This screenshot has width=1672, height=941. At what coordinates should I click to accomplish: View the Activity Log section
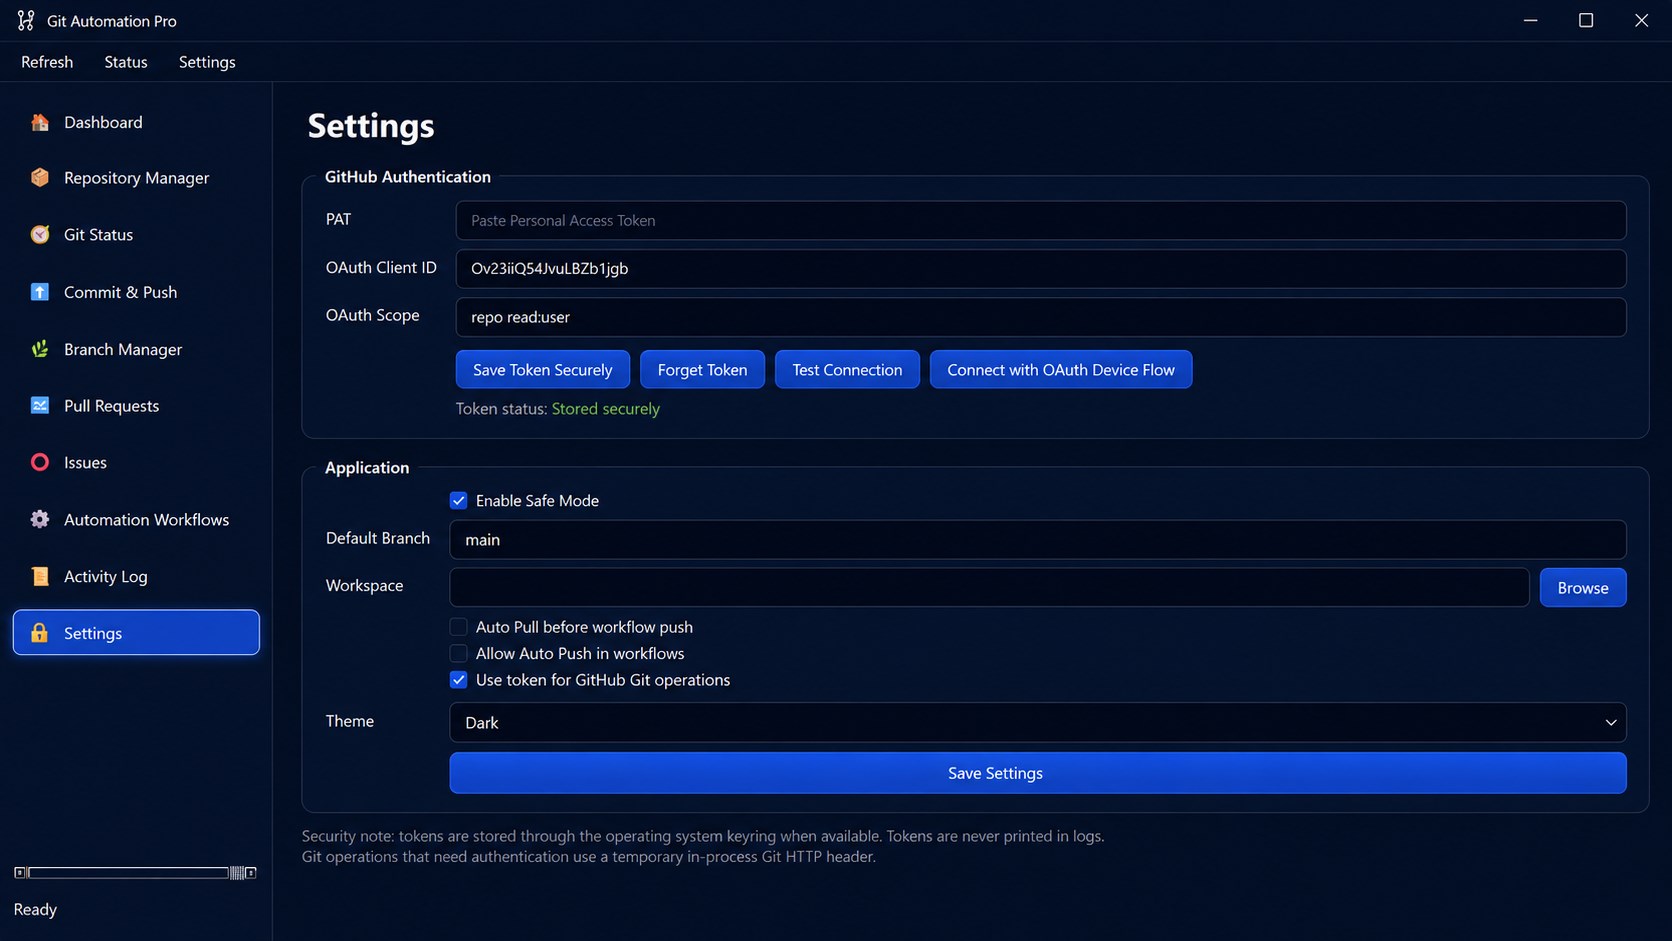pos(136,576)
